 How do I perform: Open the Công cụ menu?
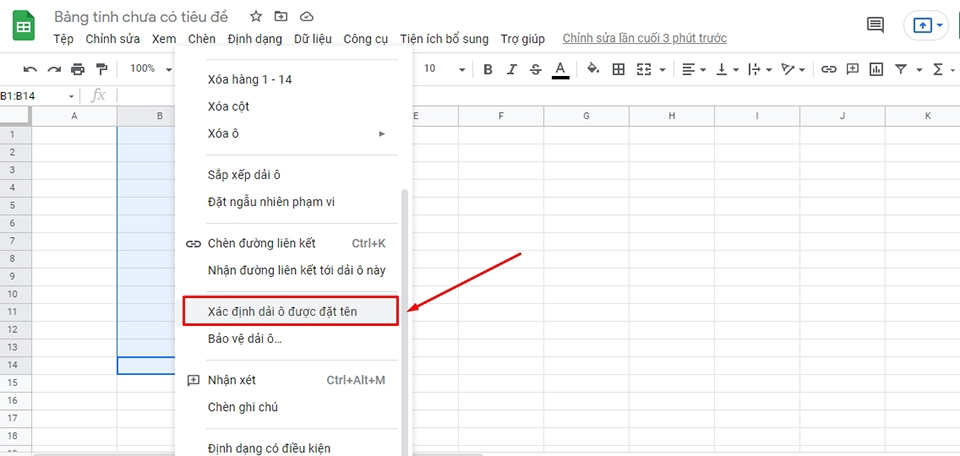[366, 39]
